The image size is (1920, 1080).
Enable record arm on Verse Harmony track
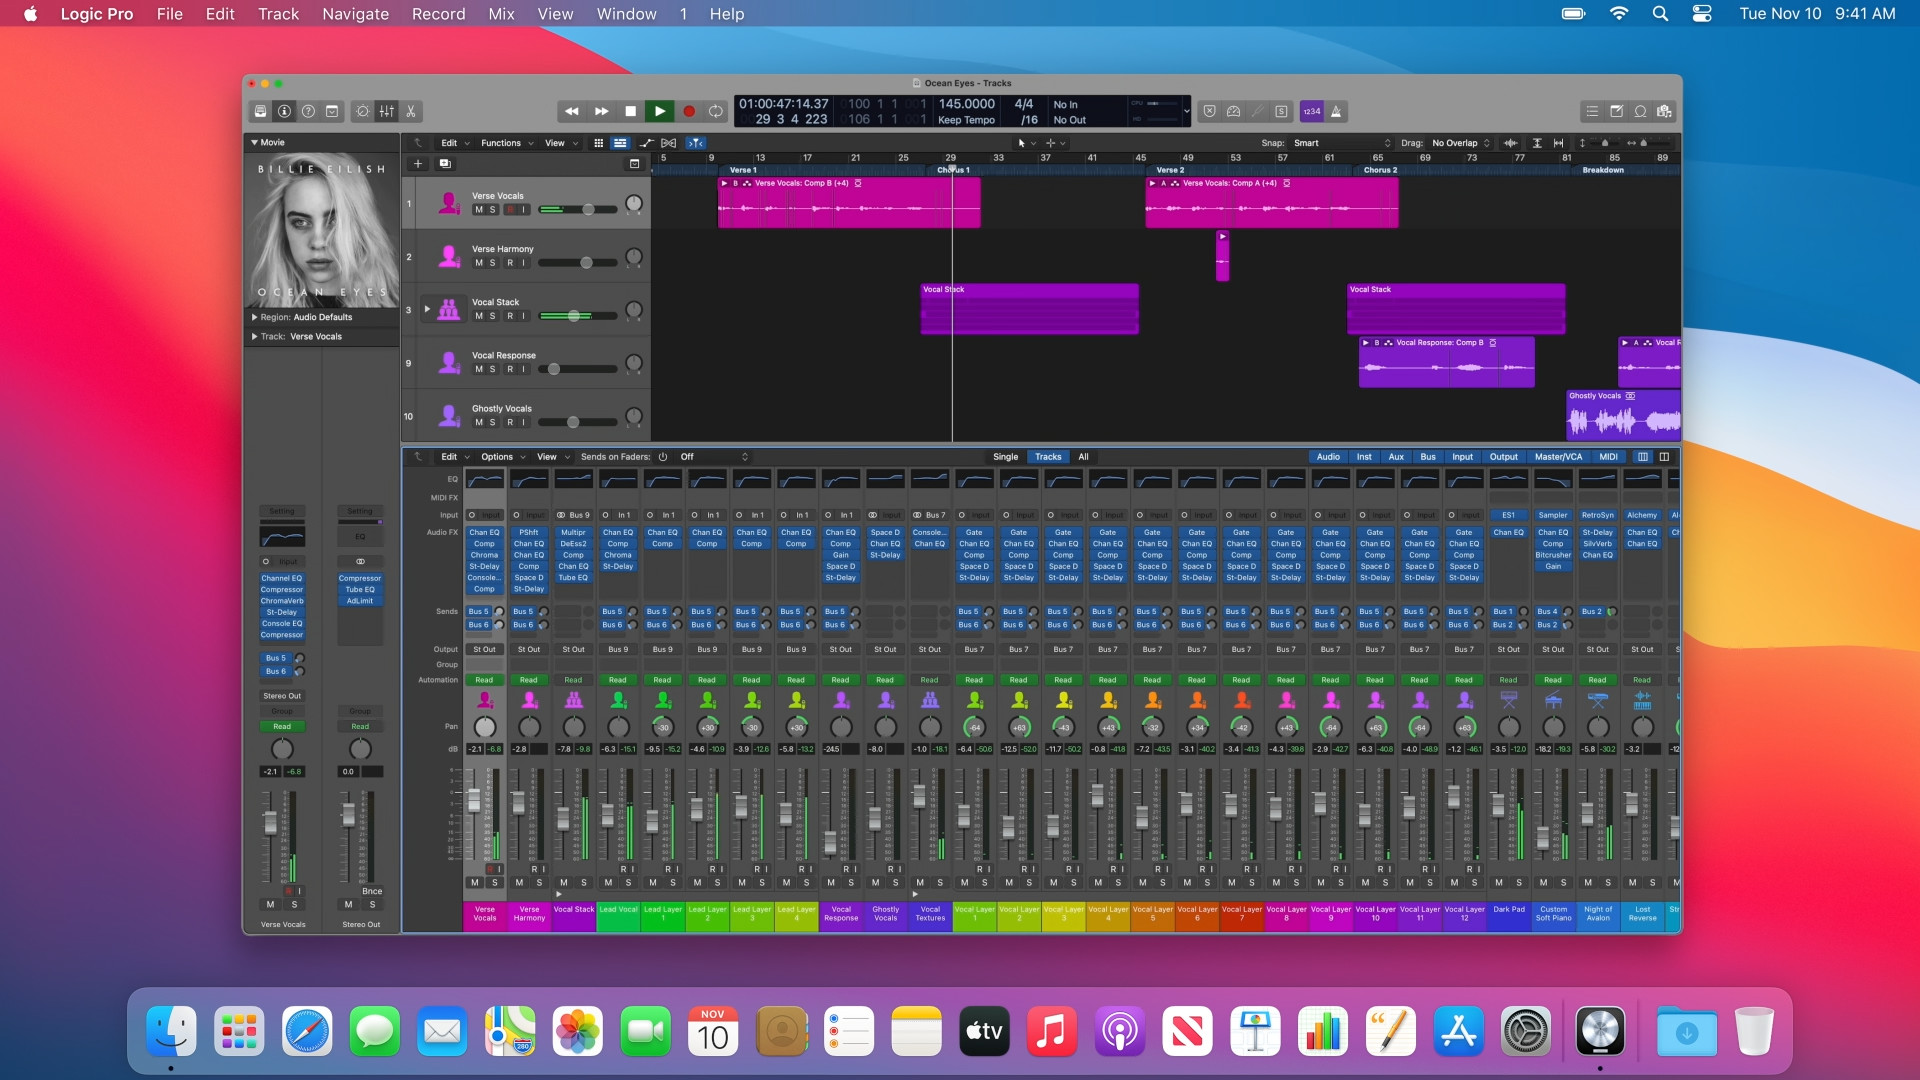[x=511, y=263]
